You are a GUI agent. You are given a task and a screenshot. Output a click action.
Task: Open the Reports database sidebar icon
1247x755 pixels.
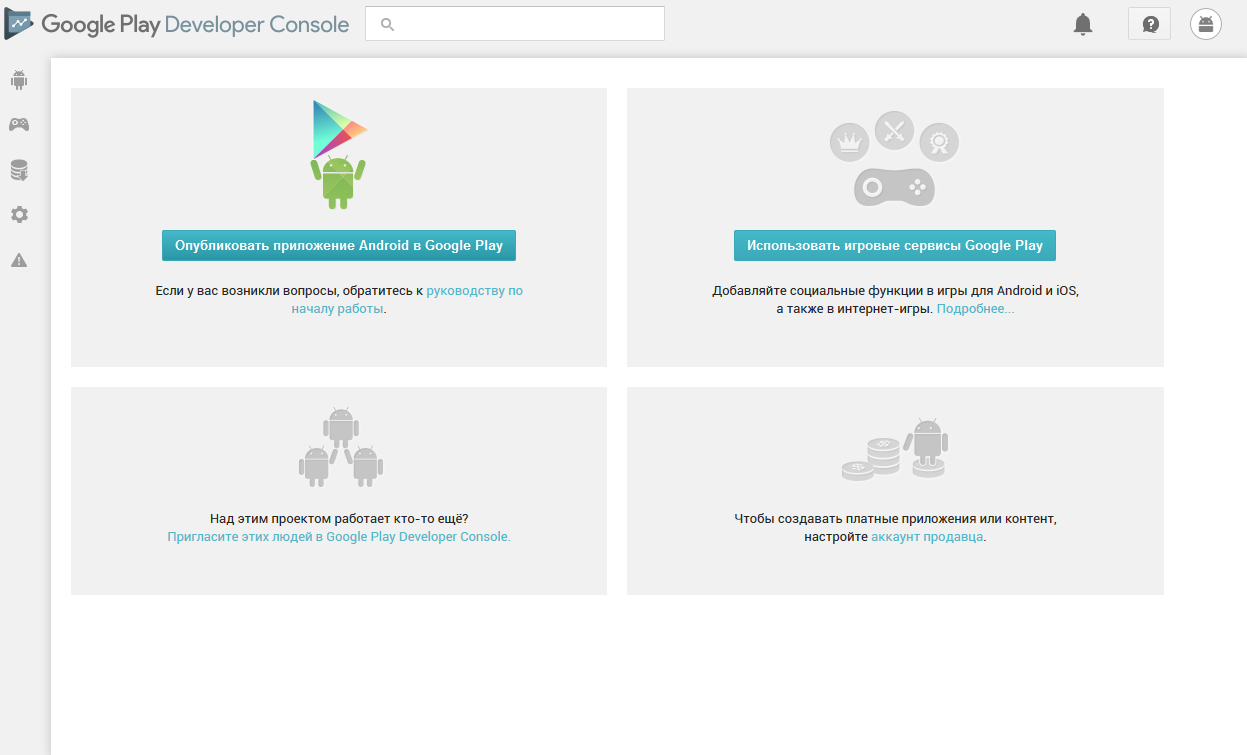[19, 170]
